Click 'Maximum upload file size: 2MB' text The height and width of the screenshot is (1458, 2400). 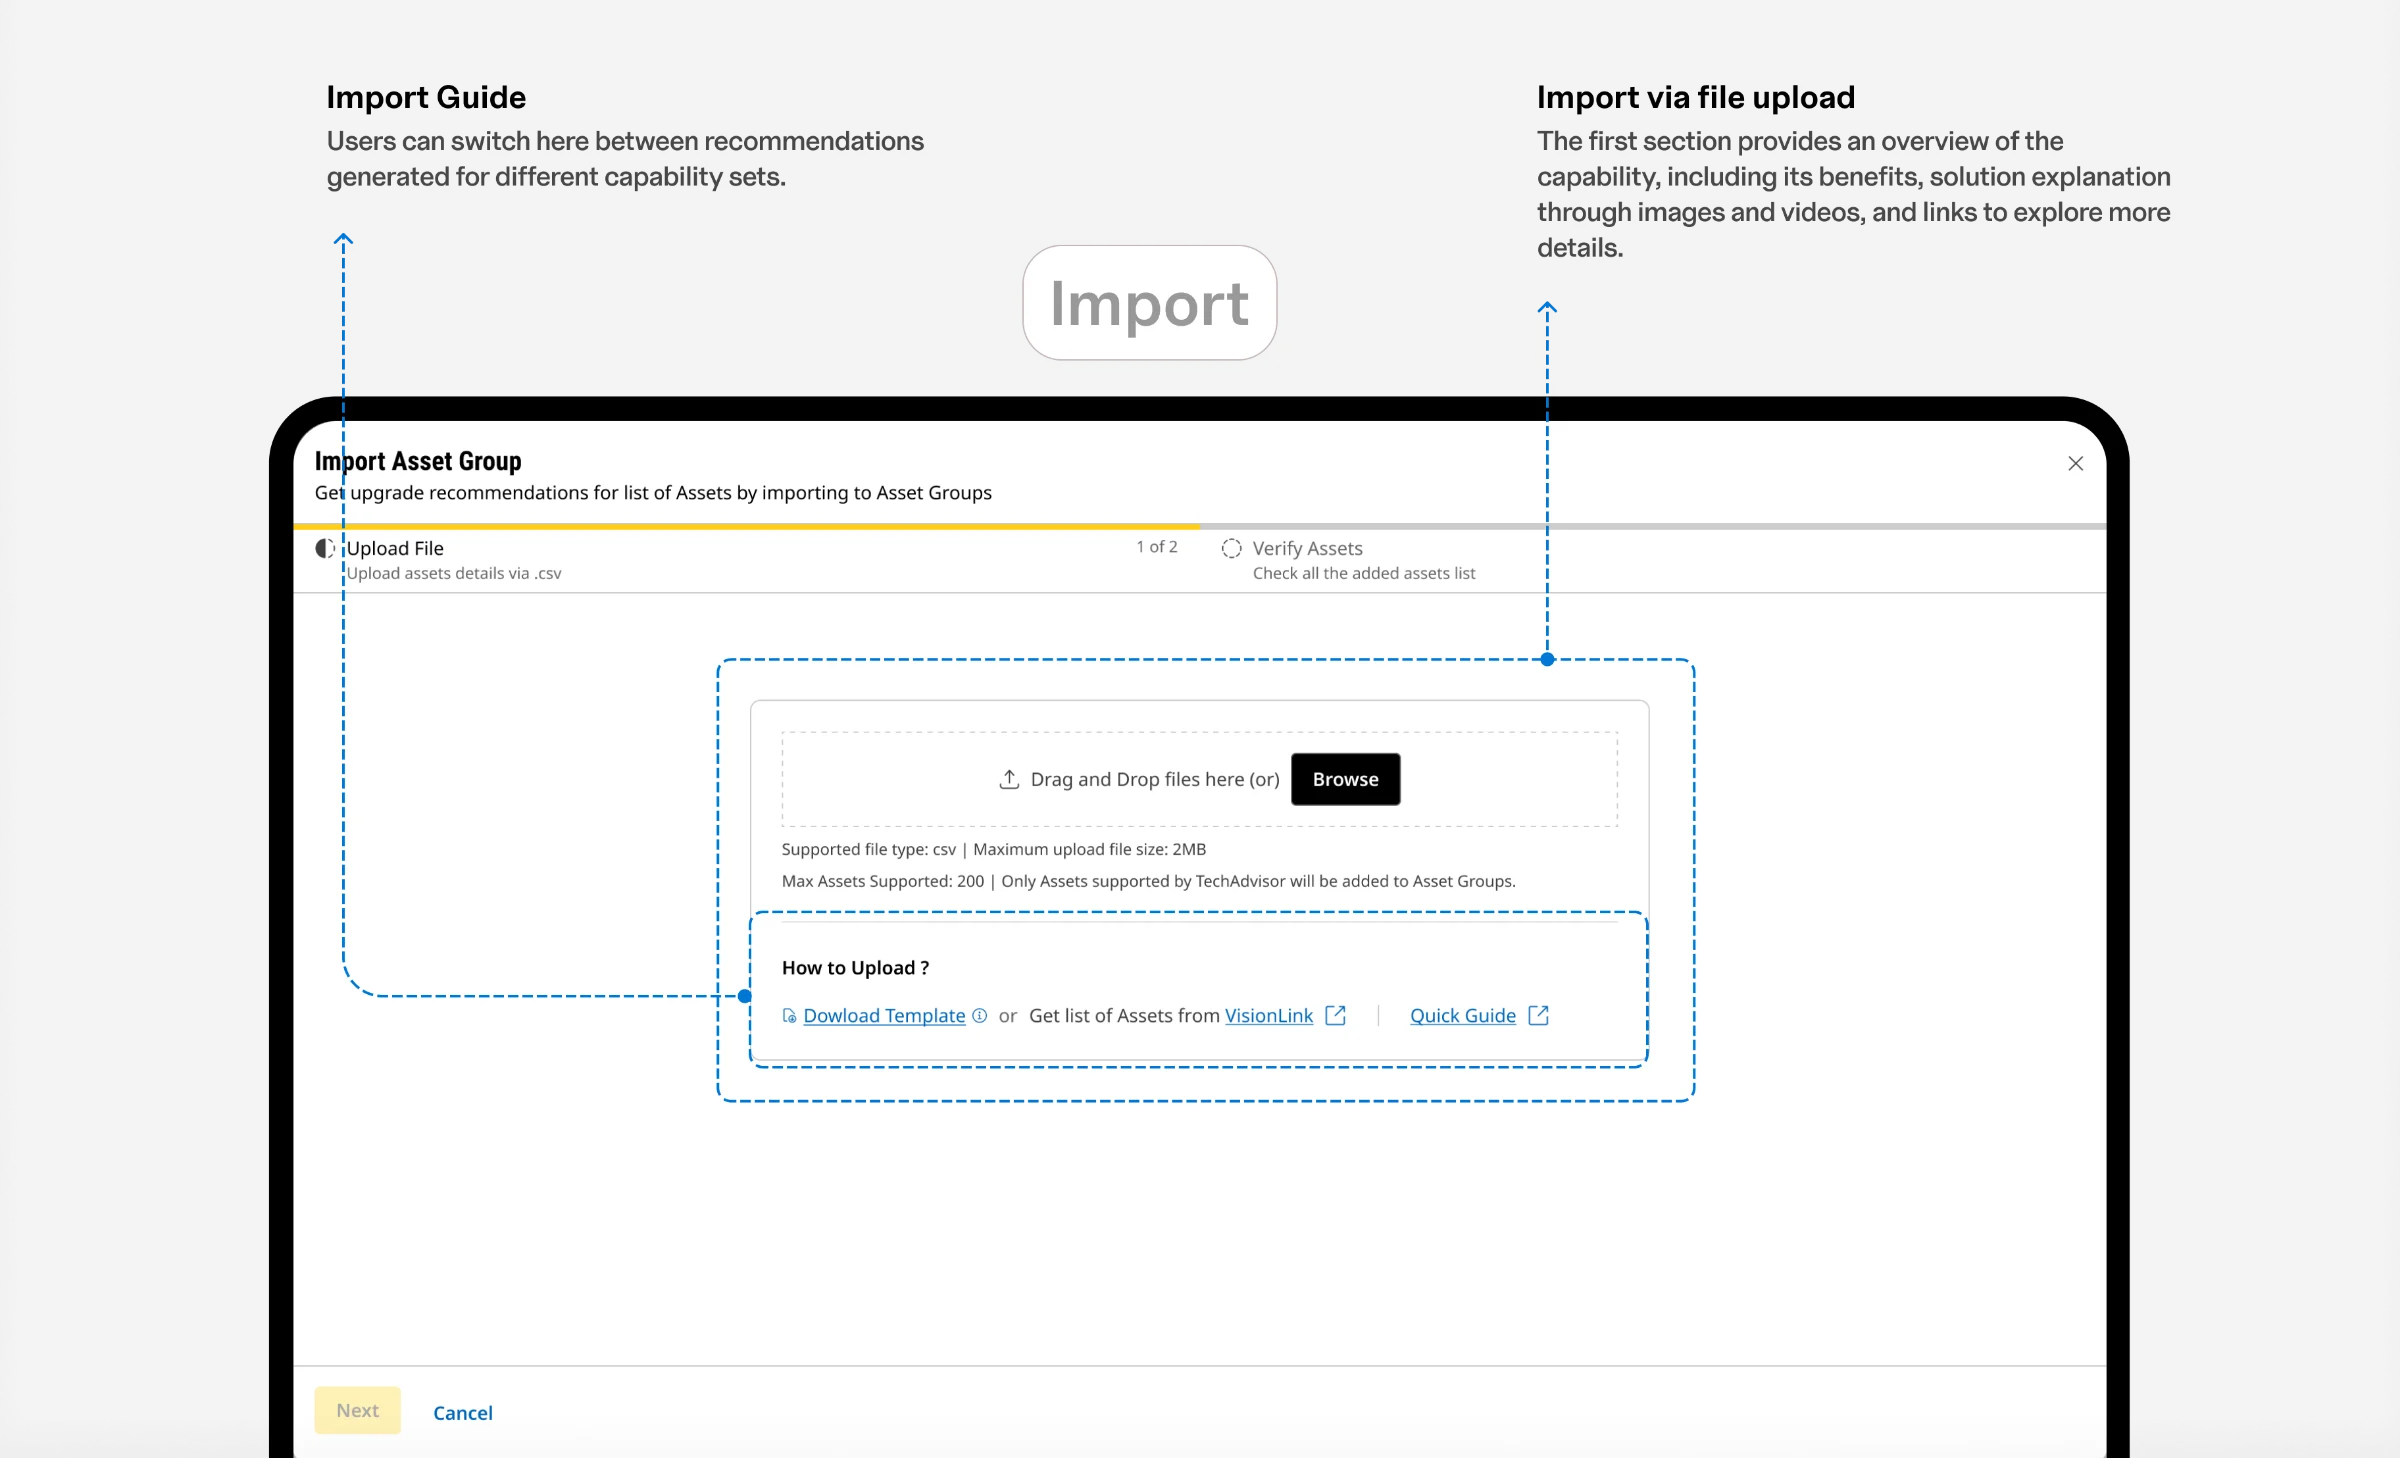1090,849
